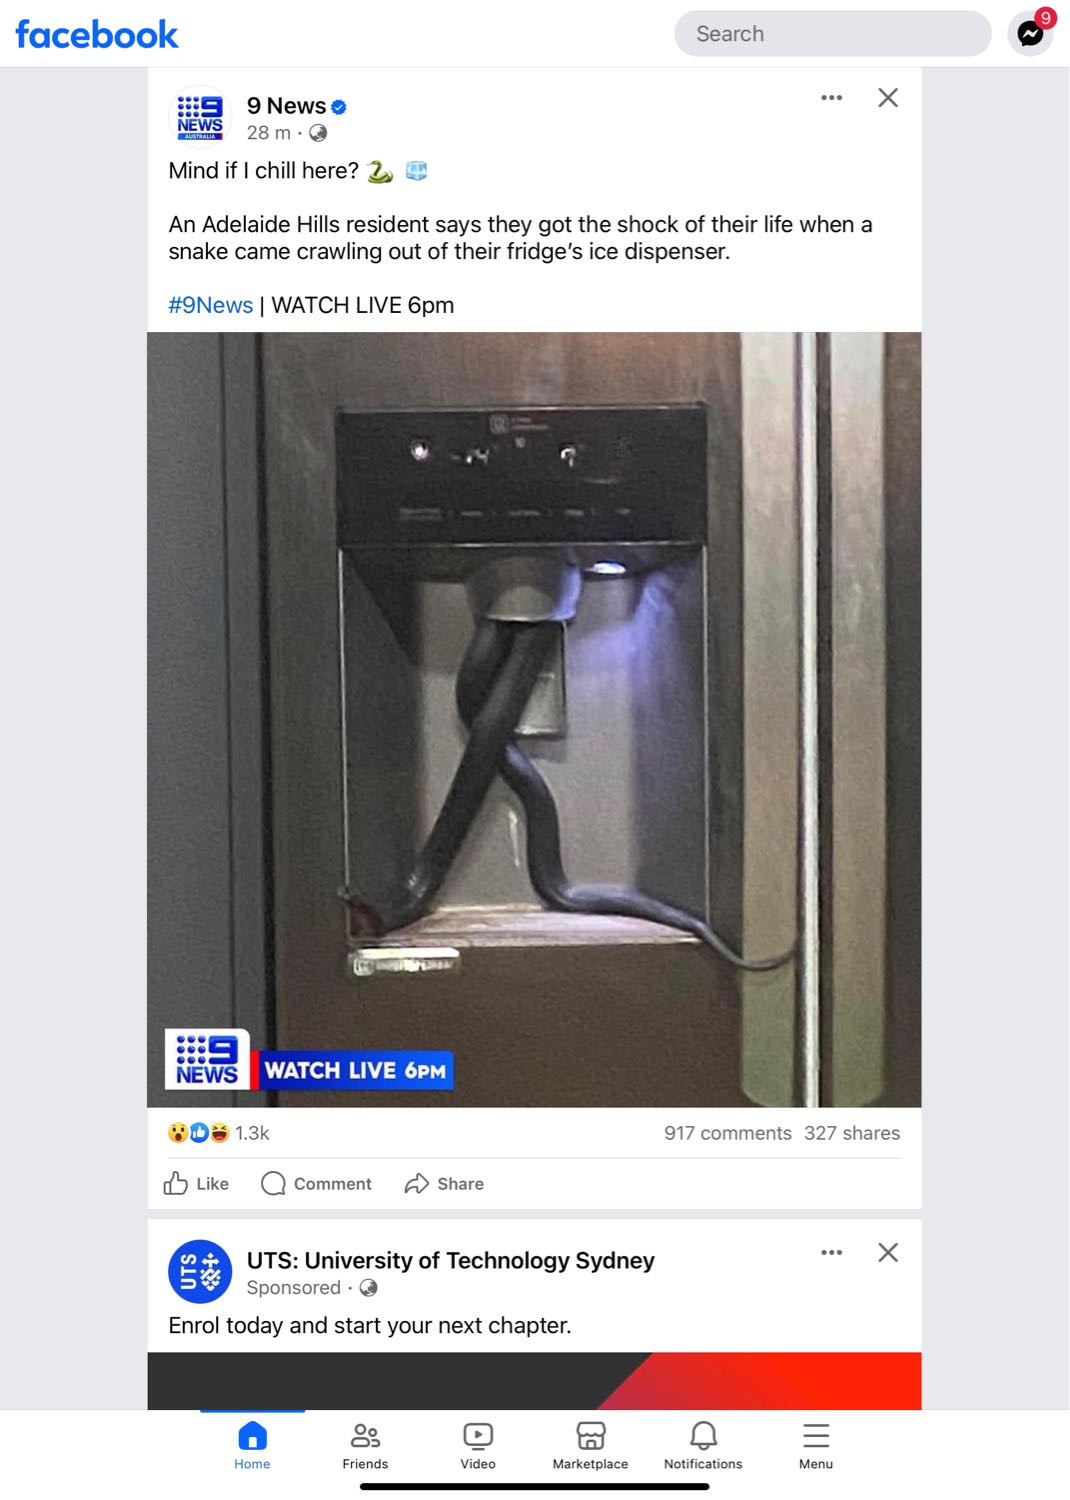Hide the UTS sponsored ad
Screen dimensions: 1070x1500
pos(888,1252)
